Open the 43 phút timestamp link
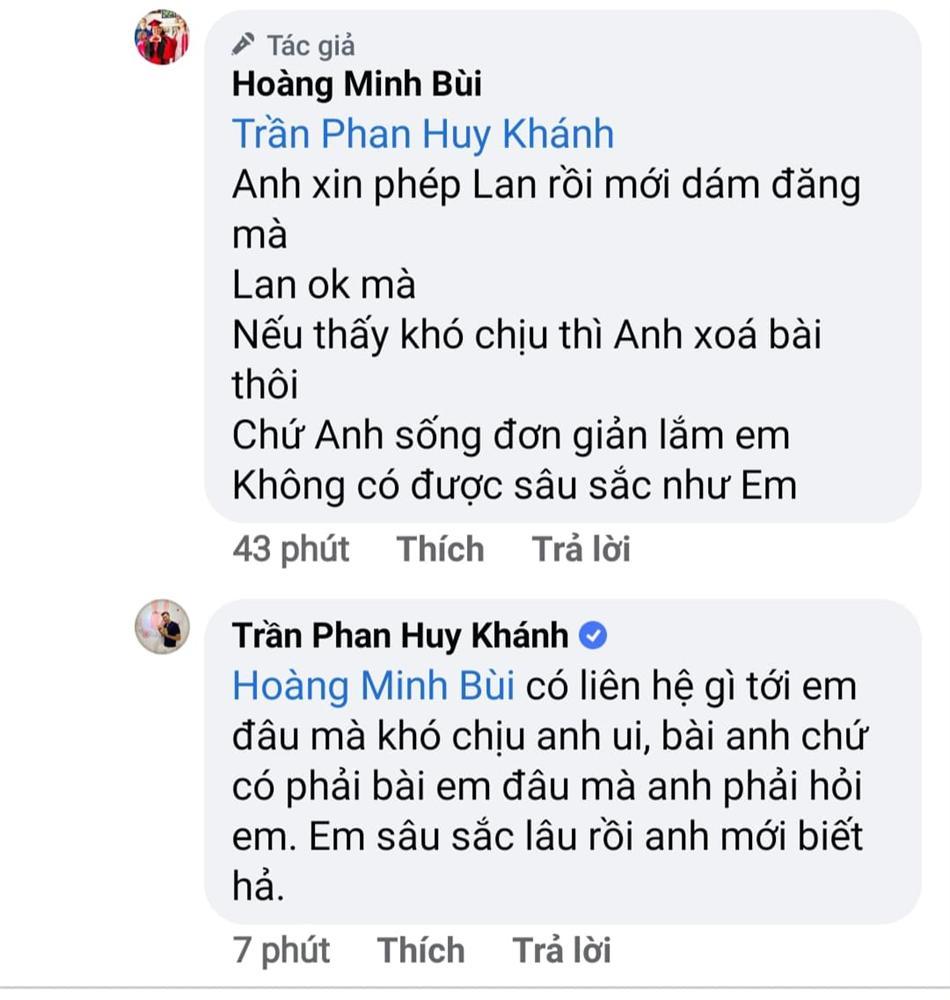Screen dimensions: 950x1000 tap(290, 548)
